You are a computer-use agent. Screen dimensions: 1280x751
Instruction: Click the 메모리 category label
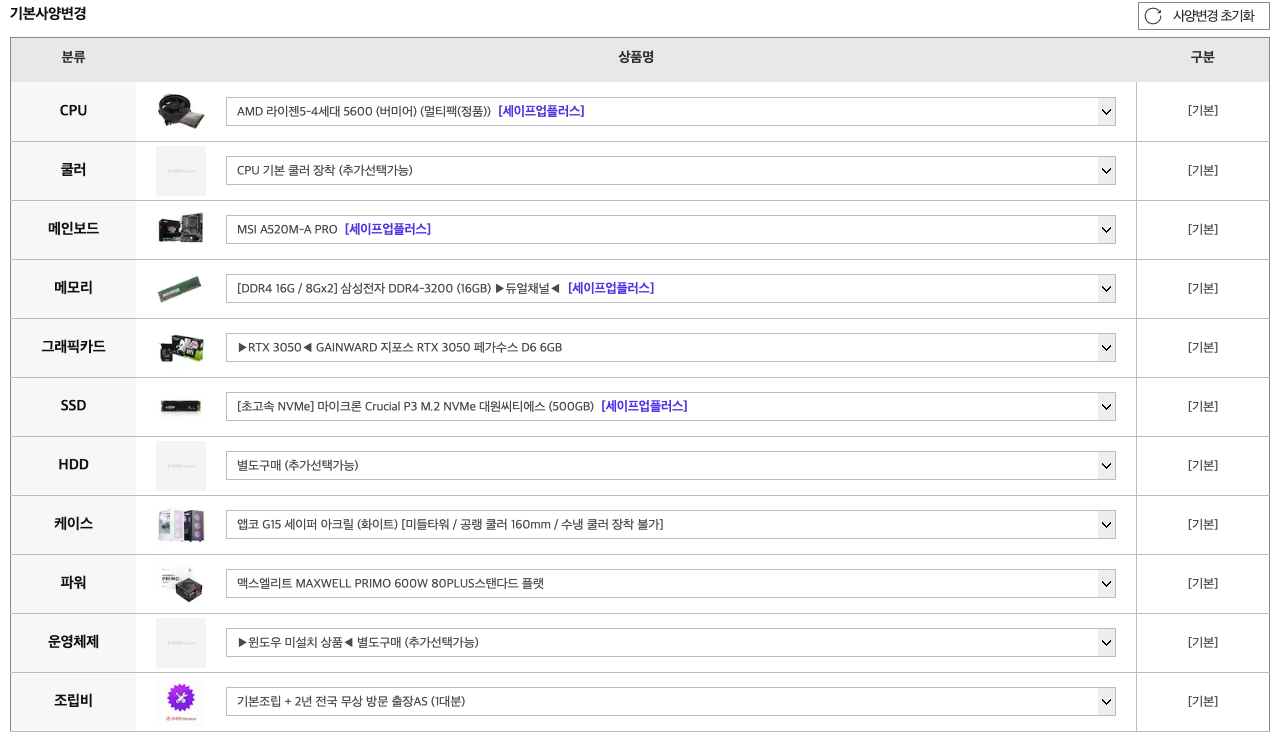tap(73, 288)
